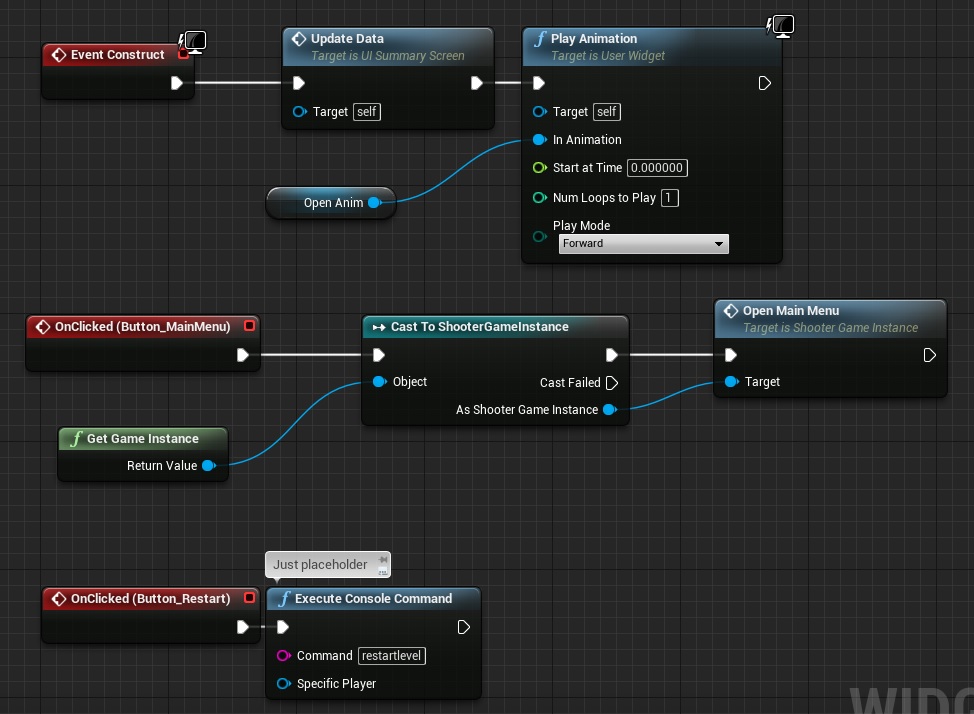Click the OnClicked Button_Restart exec output pin

click(243, 627)
